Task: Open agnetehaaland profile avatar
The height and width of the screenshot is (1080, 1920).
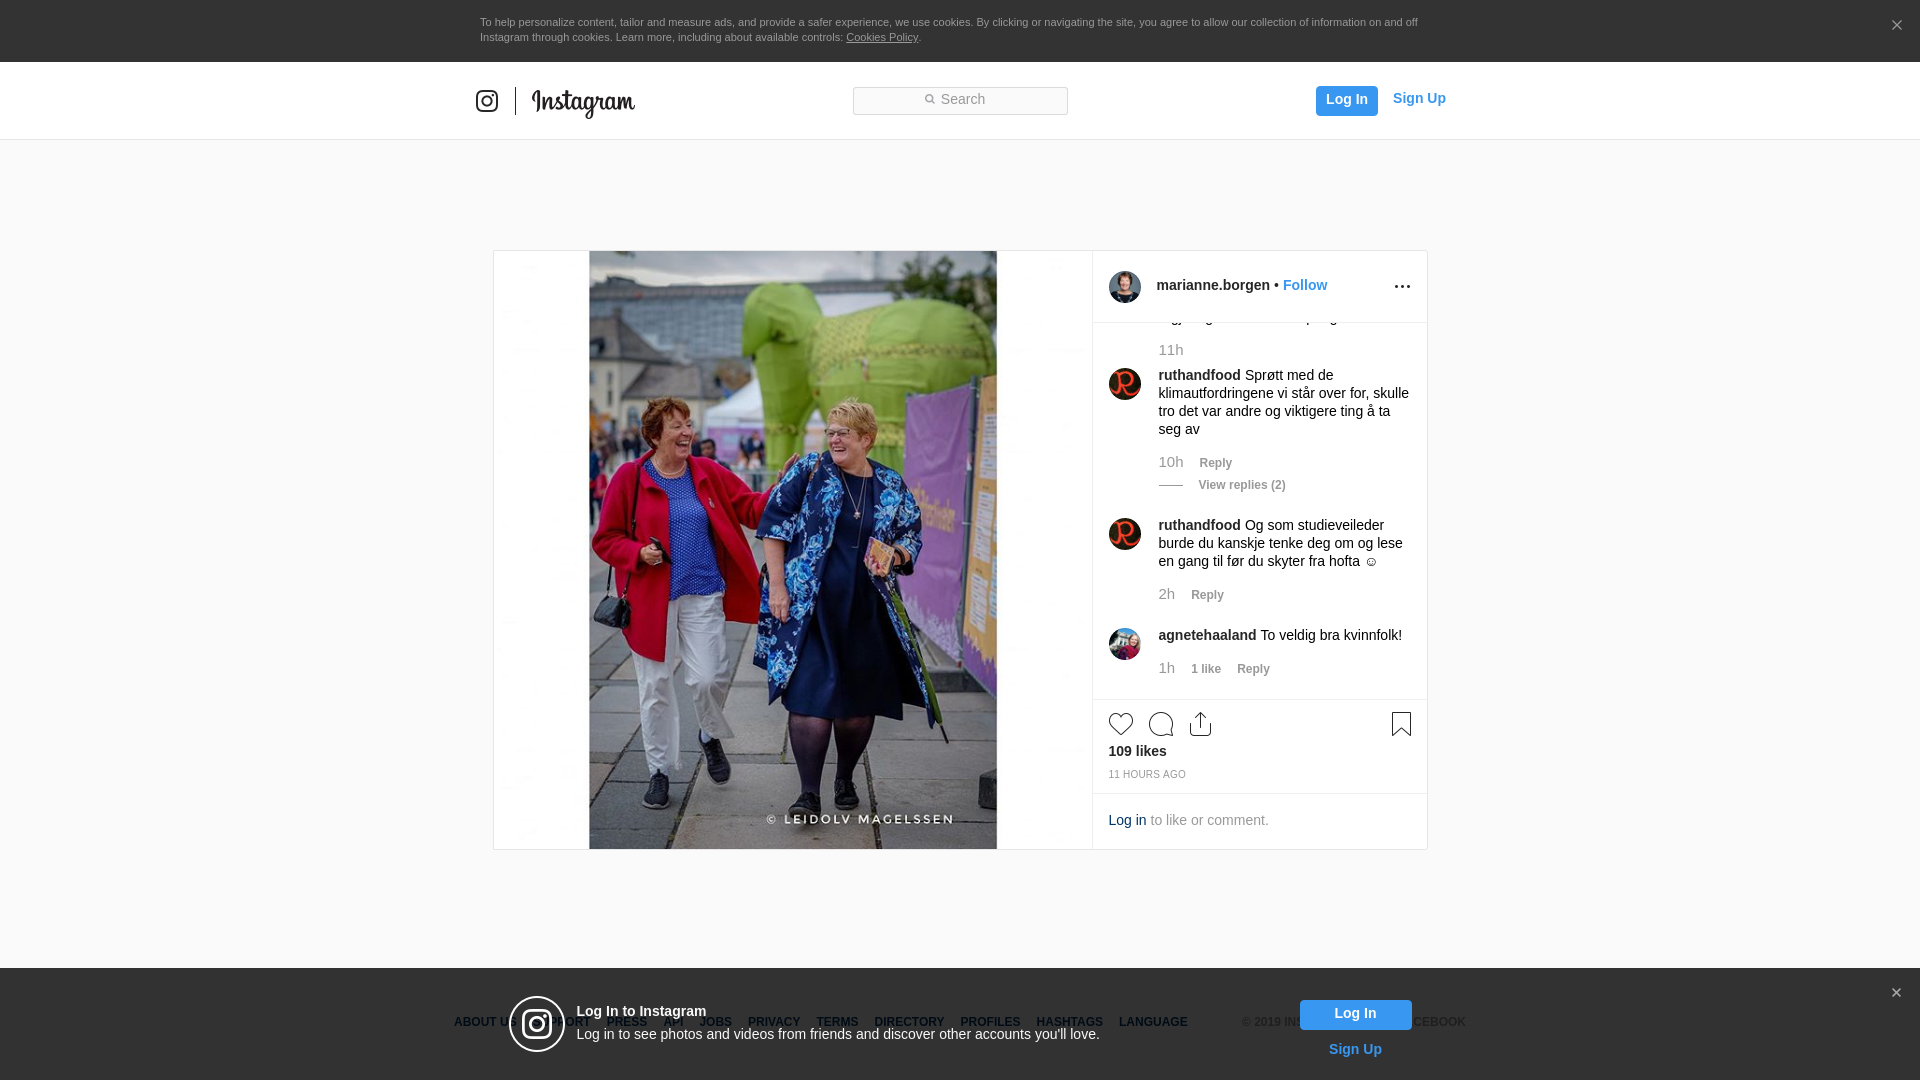Action: pyautogui.click(x=1125, y=644)
